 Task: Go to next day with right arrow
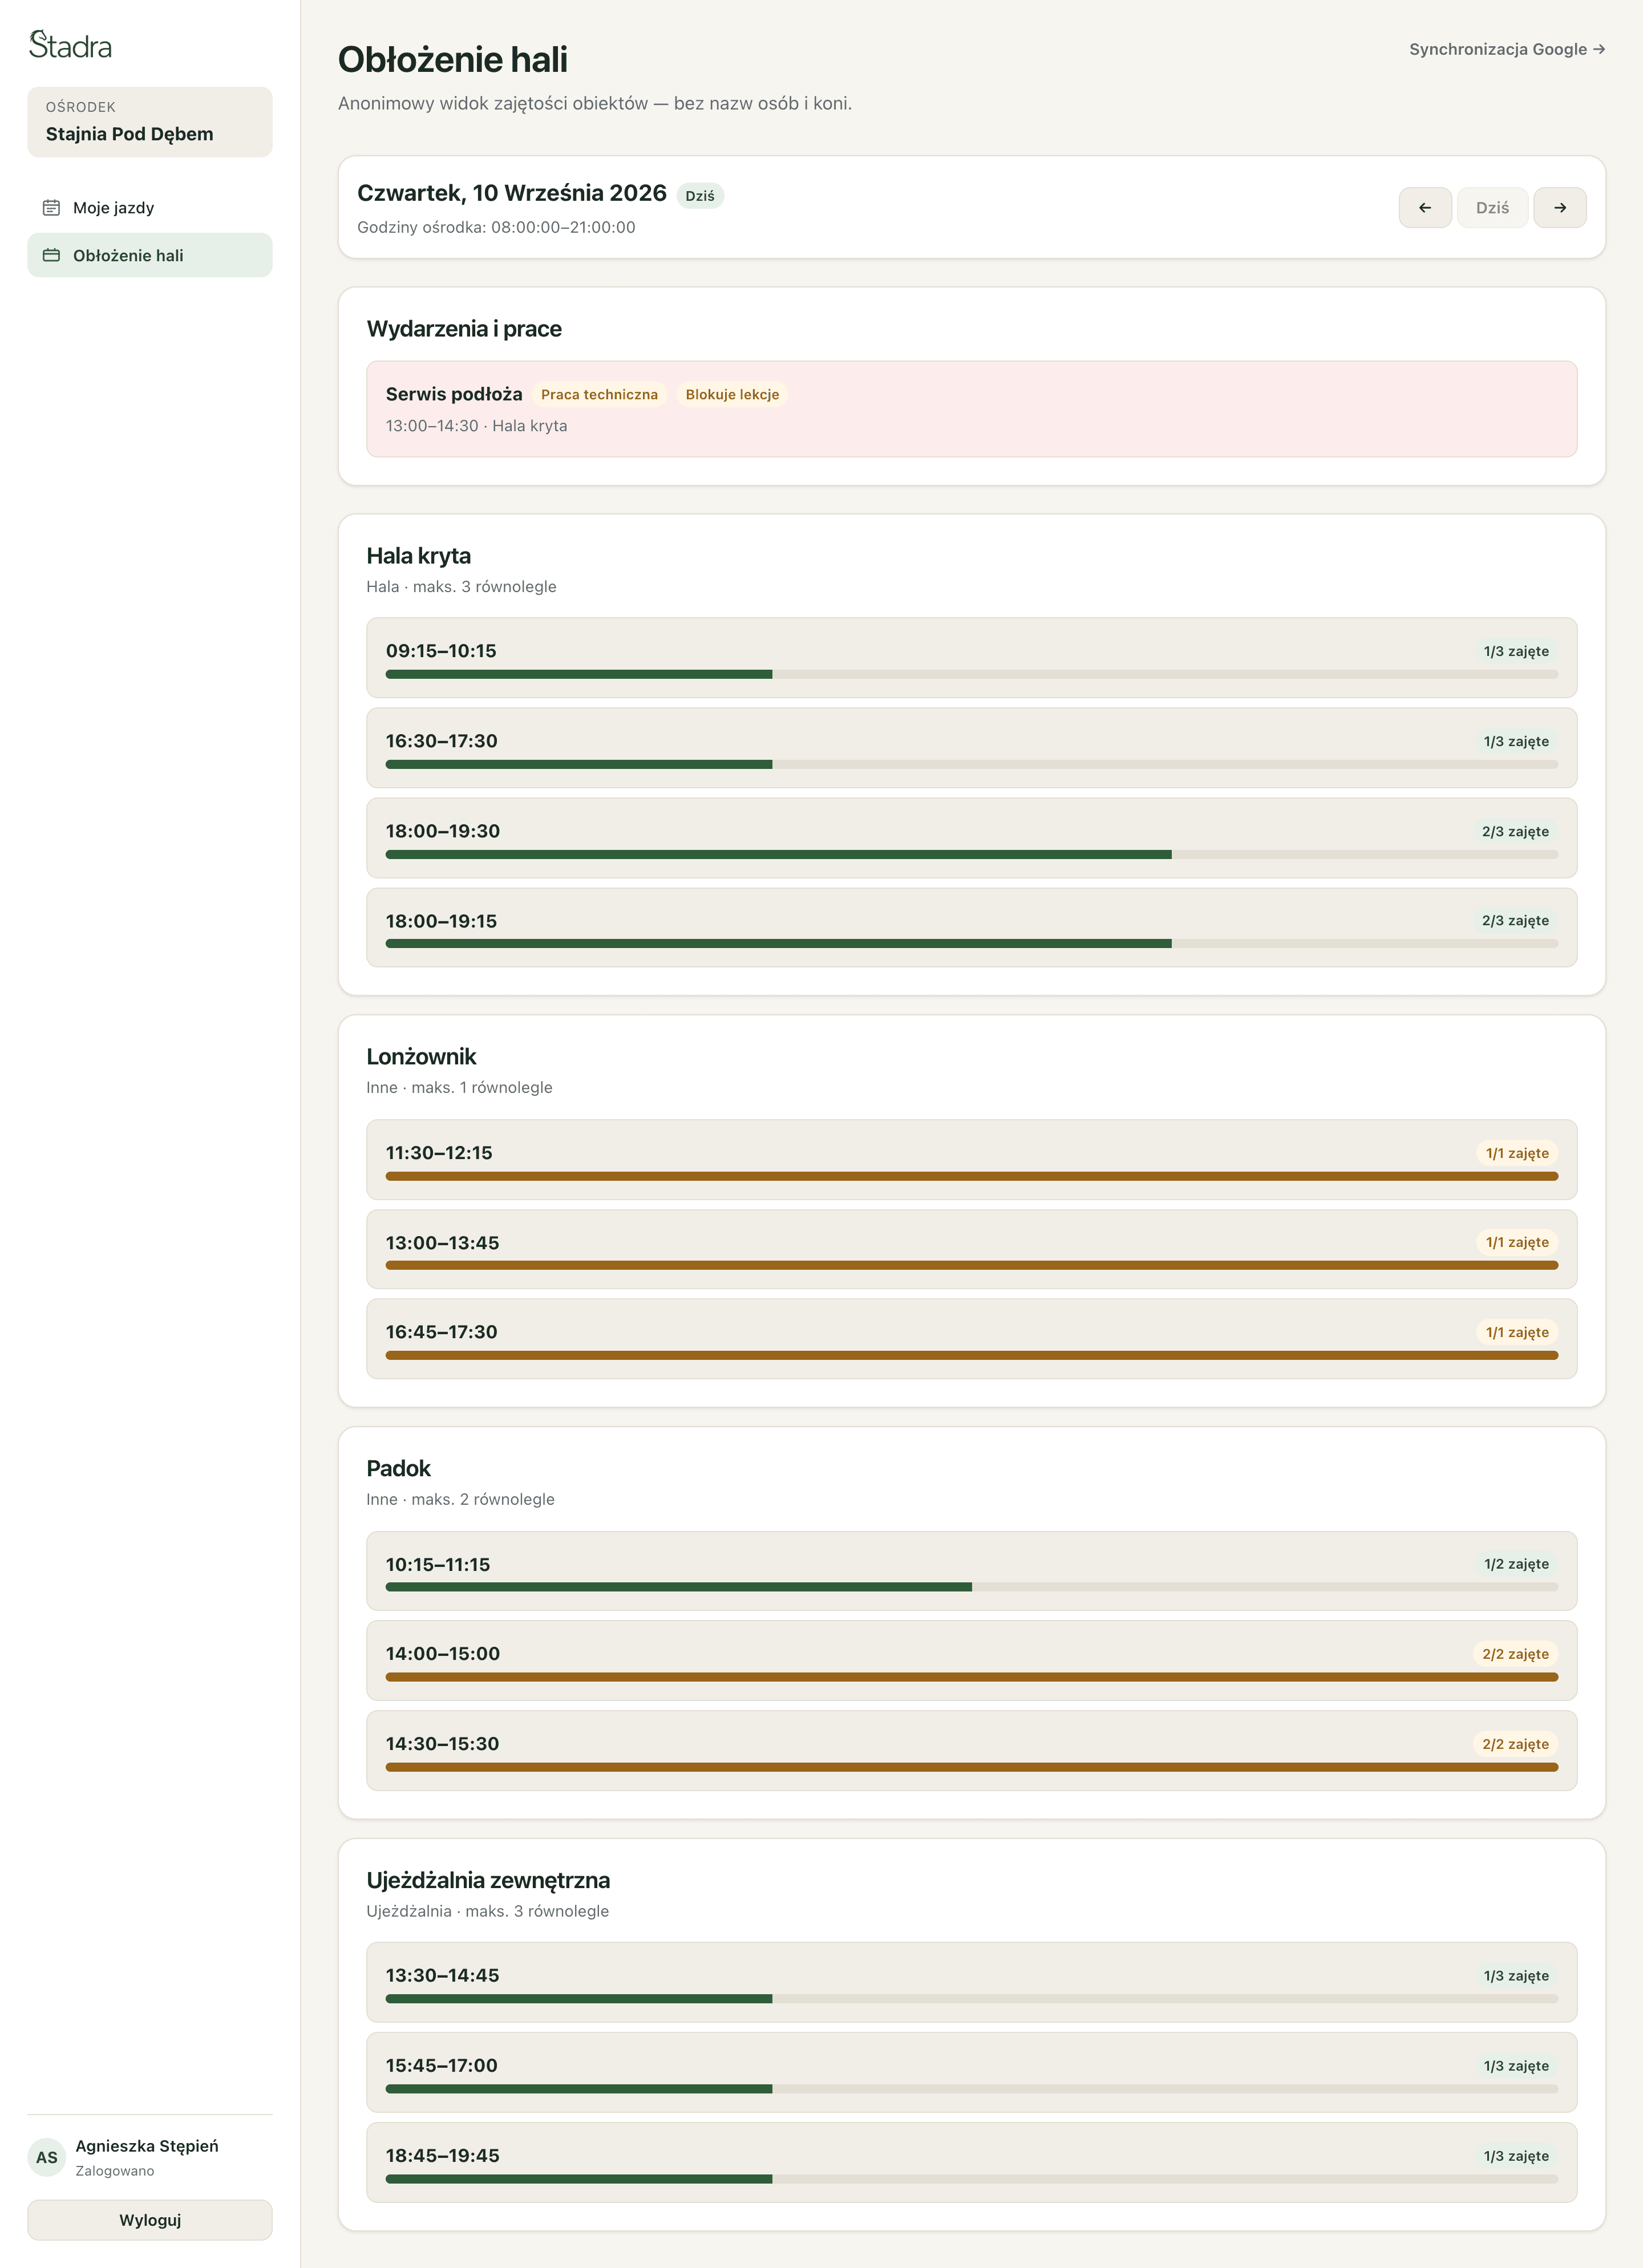1560,208
